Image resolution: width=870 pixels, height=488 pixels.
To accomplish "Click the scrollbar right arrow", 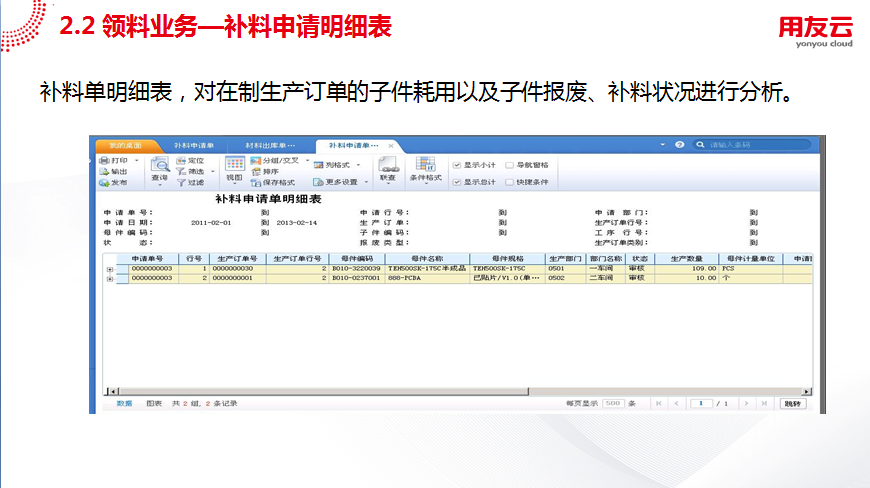I will (807, 392).
